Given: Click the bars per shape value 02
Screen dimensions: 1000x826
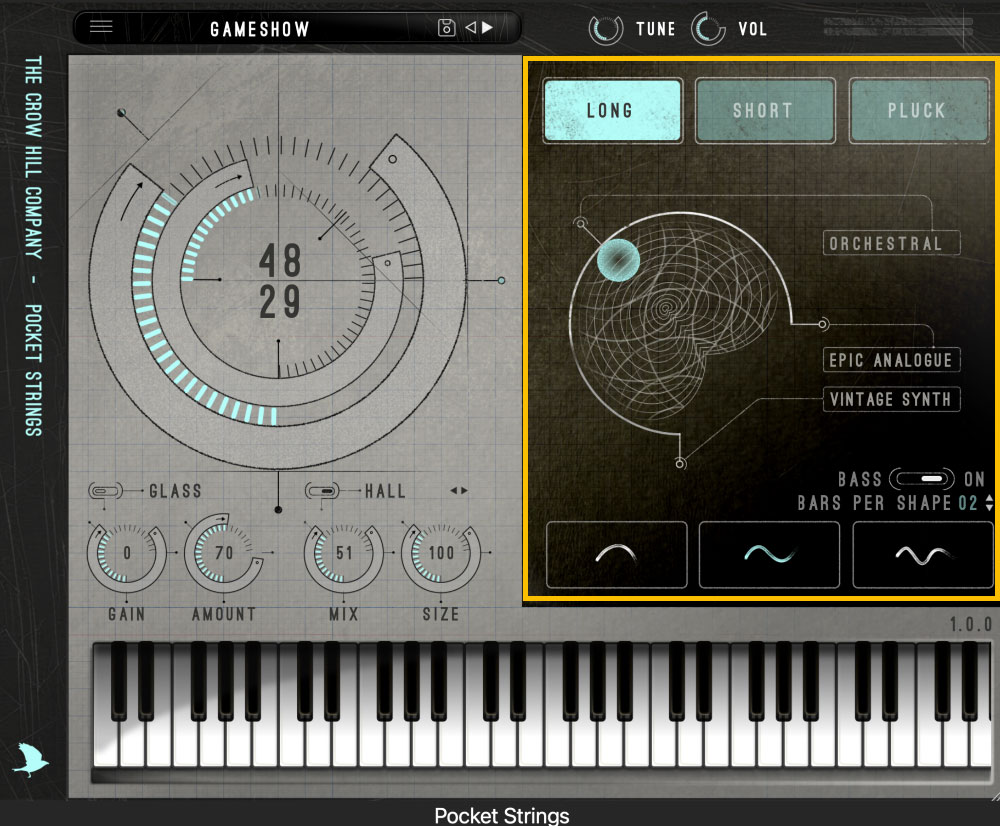Looking at the screenshot, I should click(x=968, y=503).
